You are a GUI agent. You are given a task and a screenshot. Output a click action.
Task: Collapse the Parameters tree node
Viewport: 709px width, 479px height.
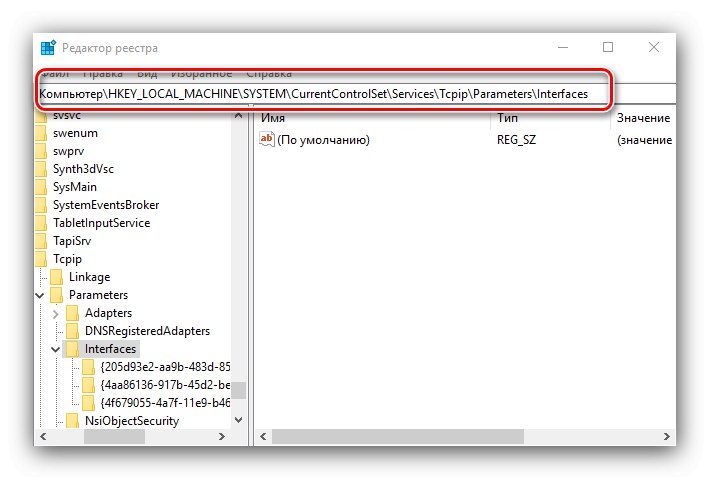[40, 295]
